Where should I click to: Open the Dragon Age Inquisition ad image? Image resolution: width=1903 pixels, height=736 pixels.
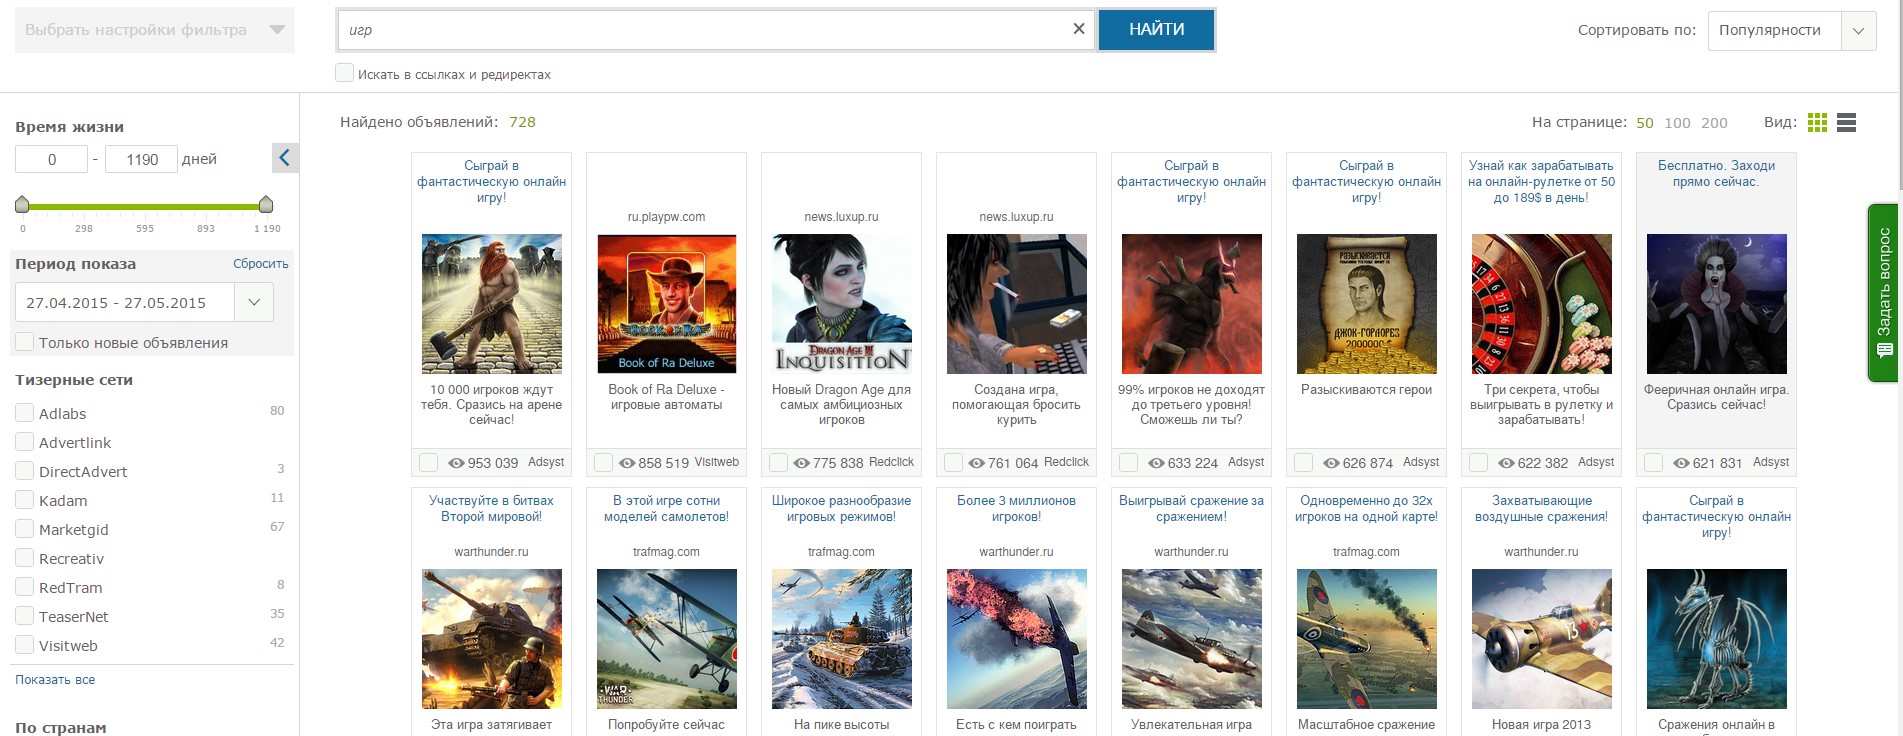pos(841,304)
